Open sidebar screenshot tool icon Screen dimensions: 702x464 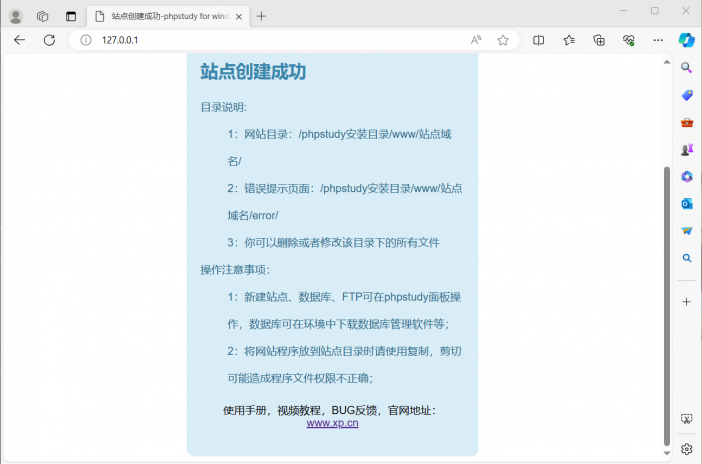click(x=687, y=419)
